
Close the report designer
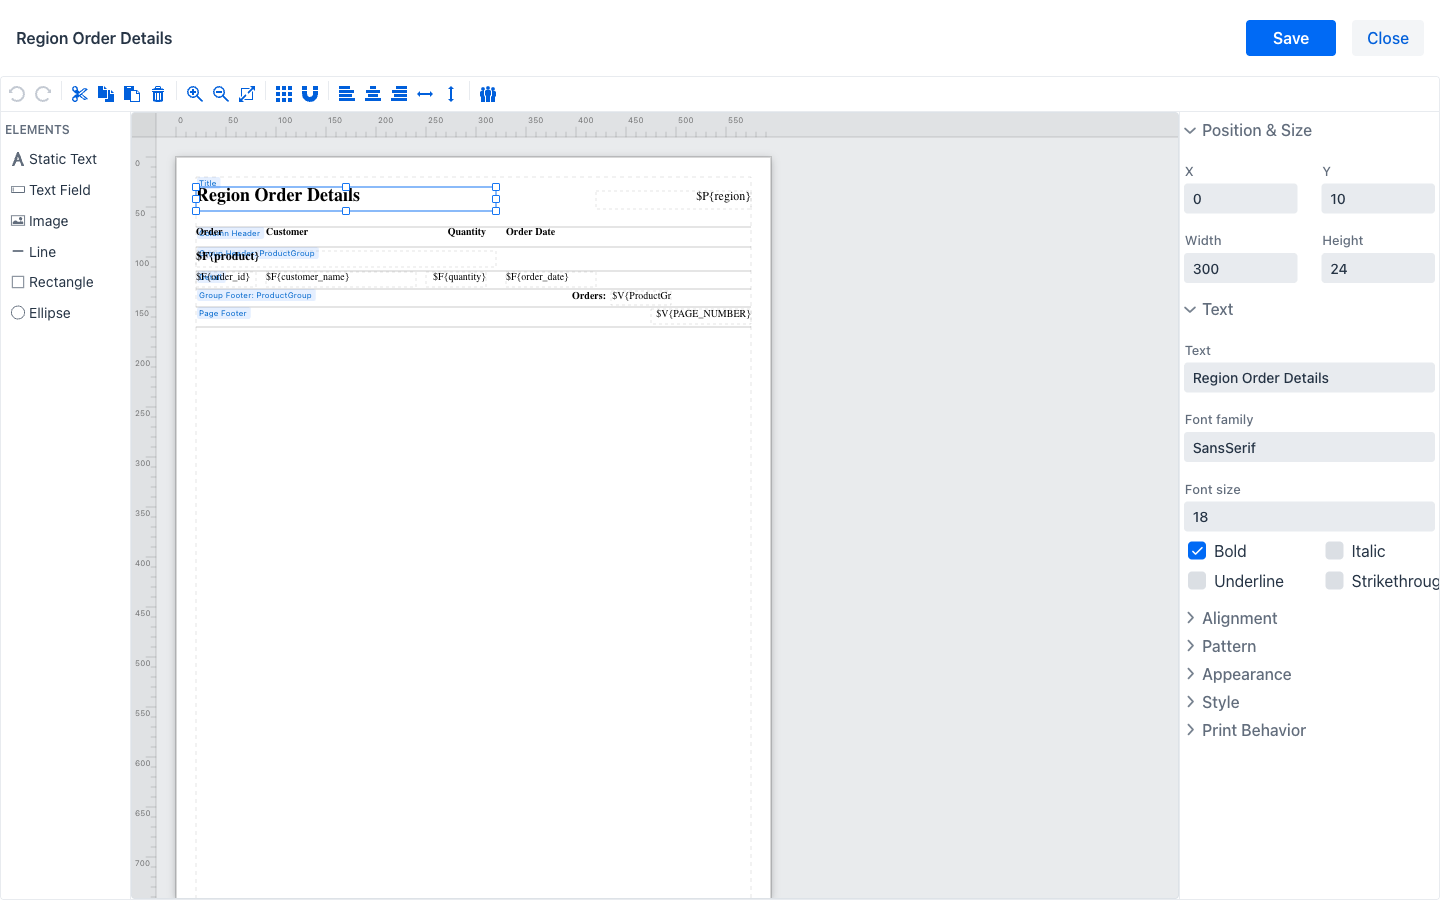tap(1388, 38)
